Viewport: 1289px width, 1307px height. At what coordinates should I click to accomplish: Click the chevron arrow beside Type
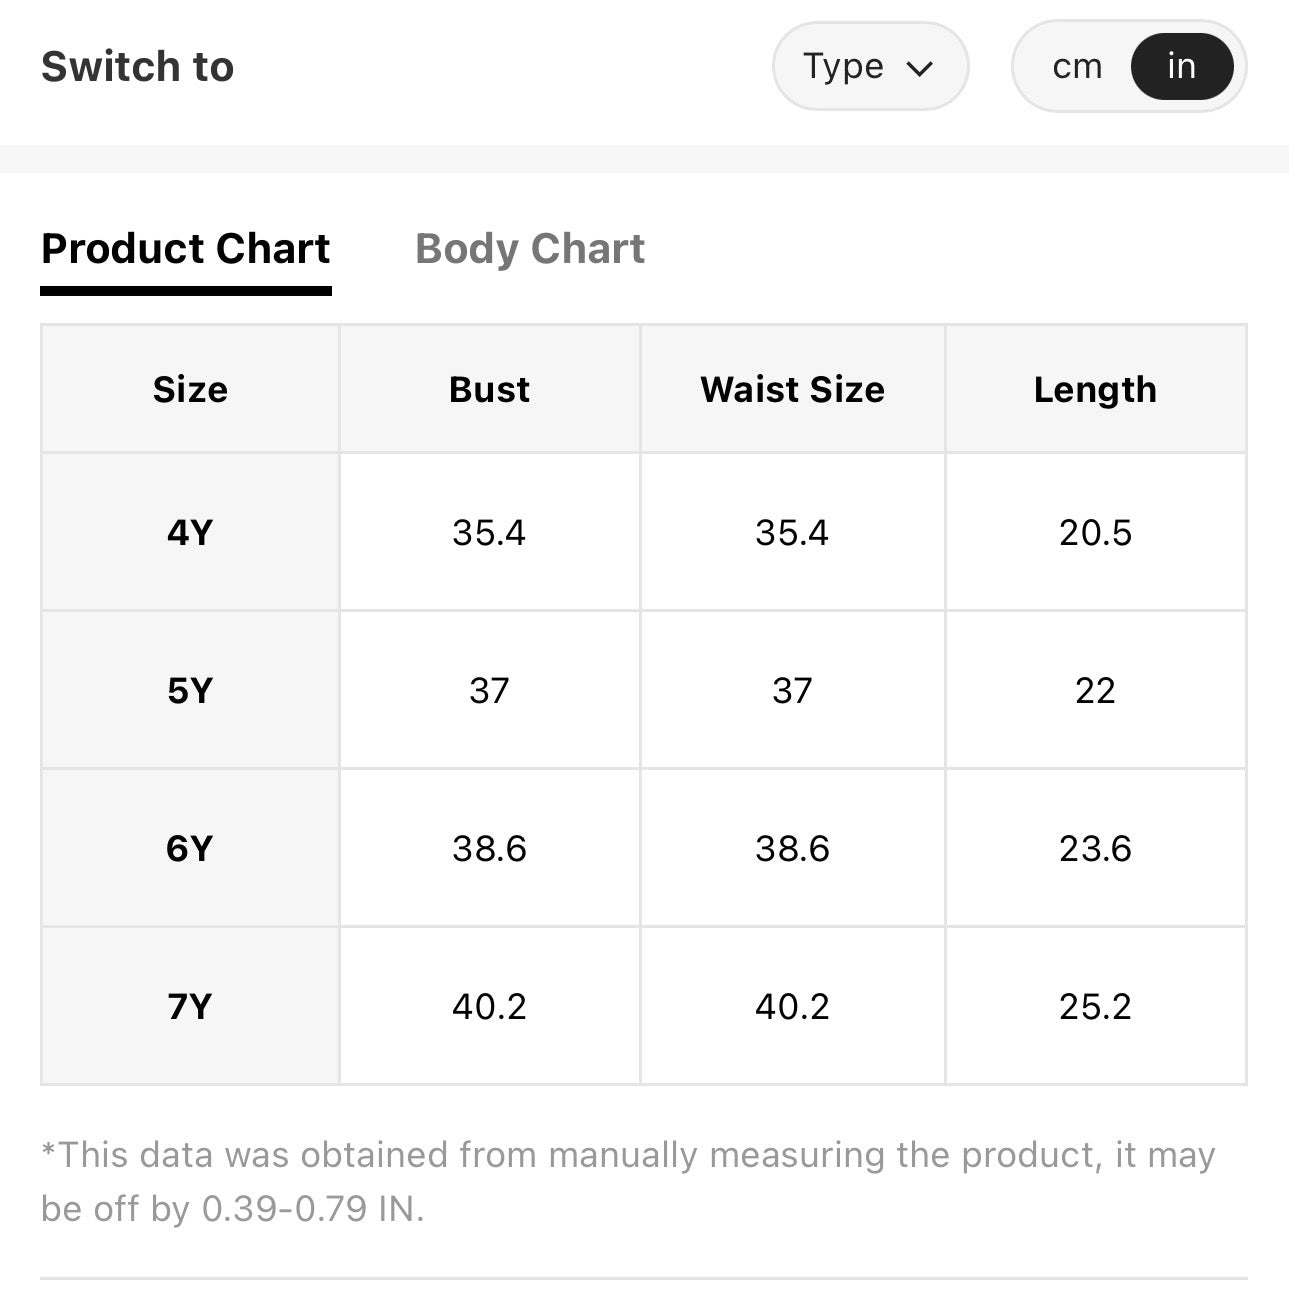(x=919, y=68)
